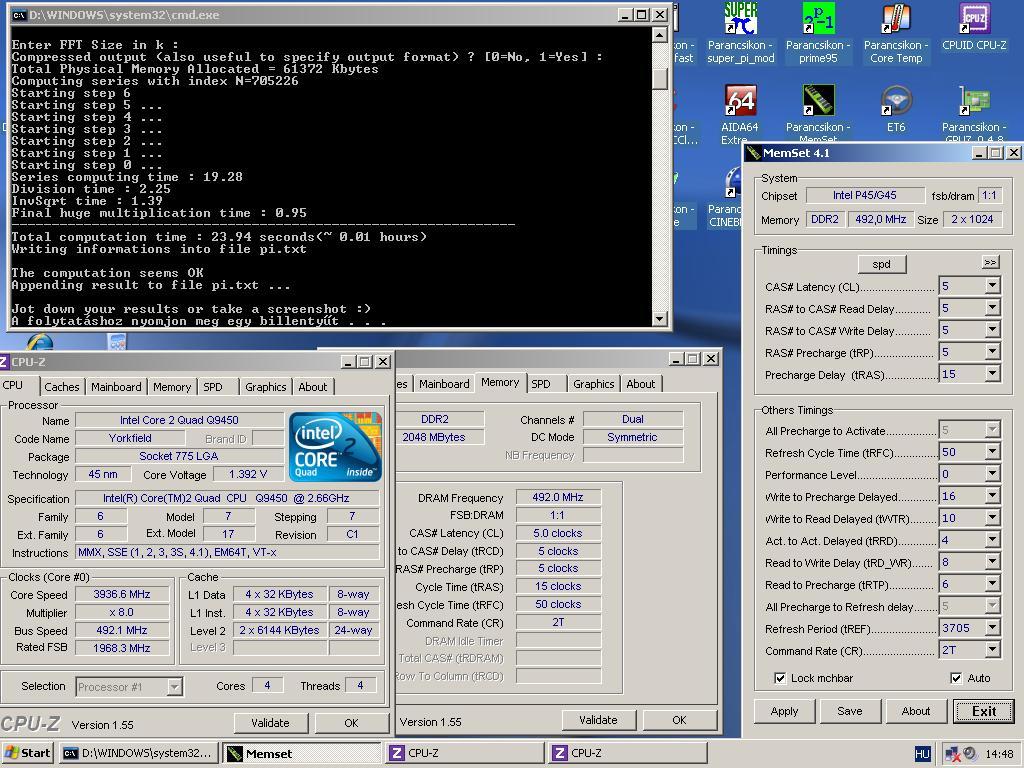Click the cmd.exe title bar icon
This screenshot has height=768, width=1024.
[x=19, y=15]
